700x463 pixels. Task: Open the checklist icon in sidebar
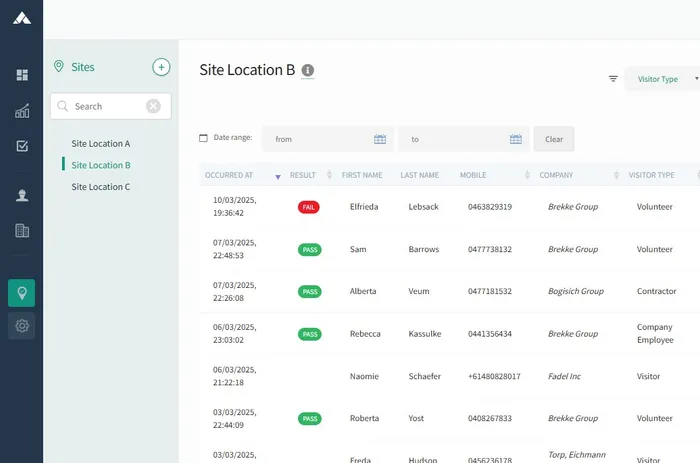coord(22,146)
